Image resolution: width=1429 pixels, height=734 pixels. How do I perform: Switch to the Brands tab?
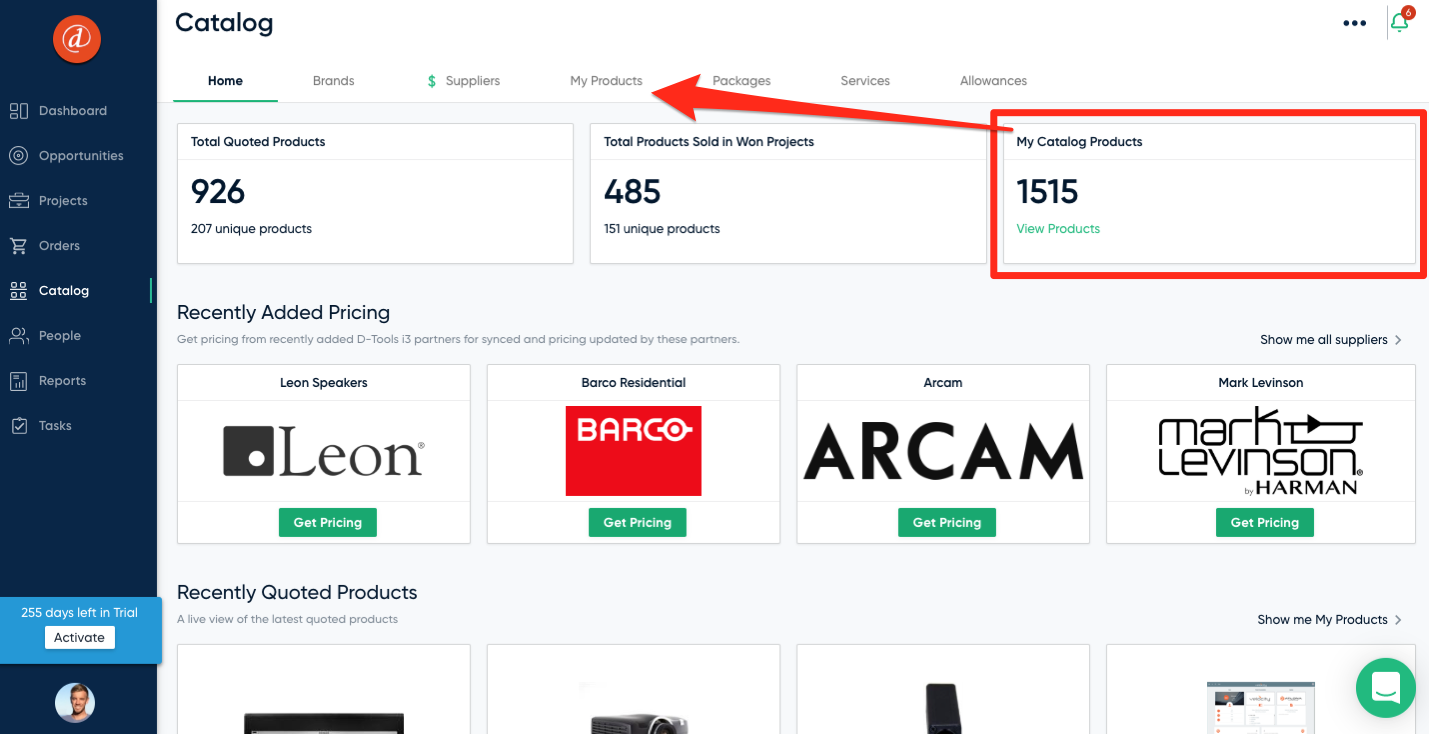pyautogui.click(x=334, y=81)
